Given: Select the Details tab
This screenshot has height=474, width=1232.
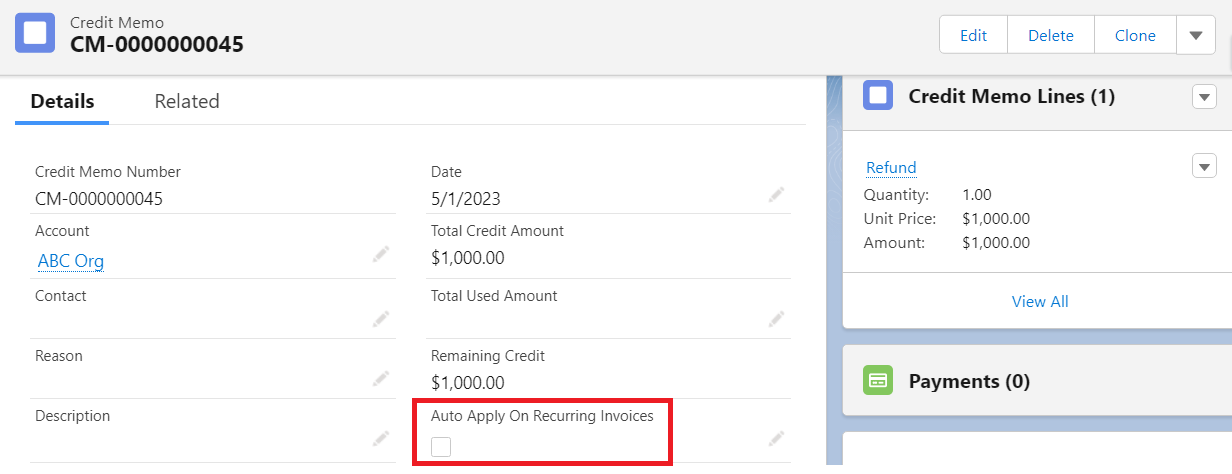Looking at the screenshot, I should [x=62, y=101].
